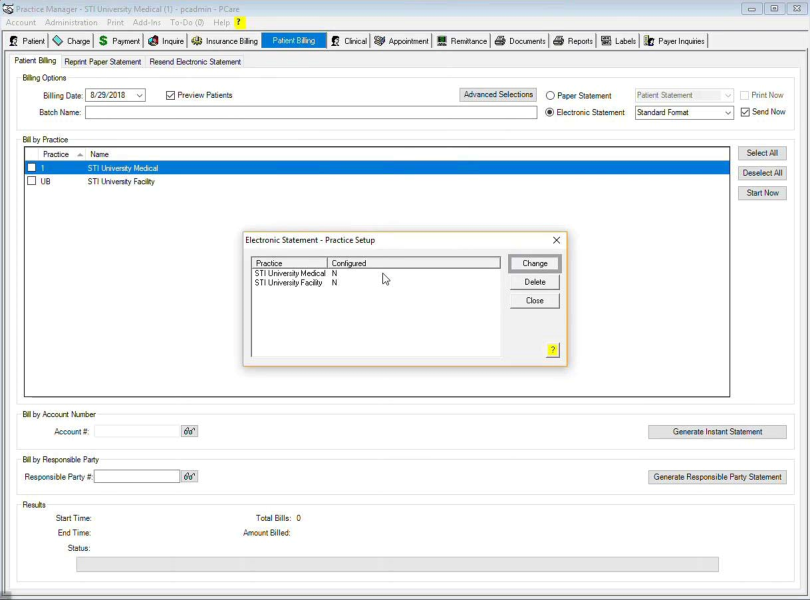
Task: Open the Appointment toolbar icon
Action: tap(380, 41)
